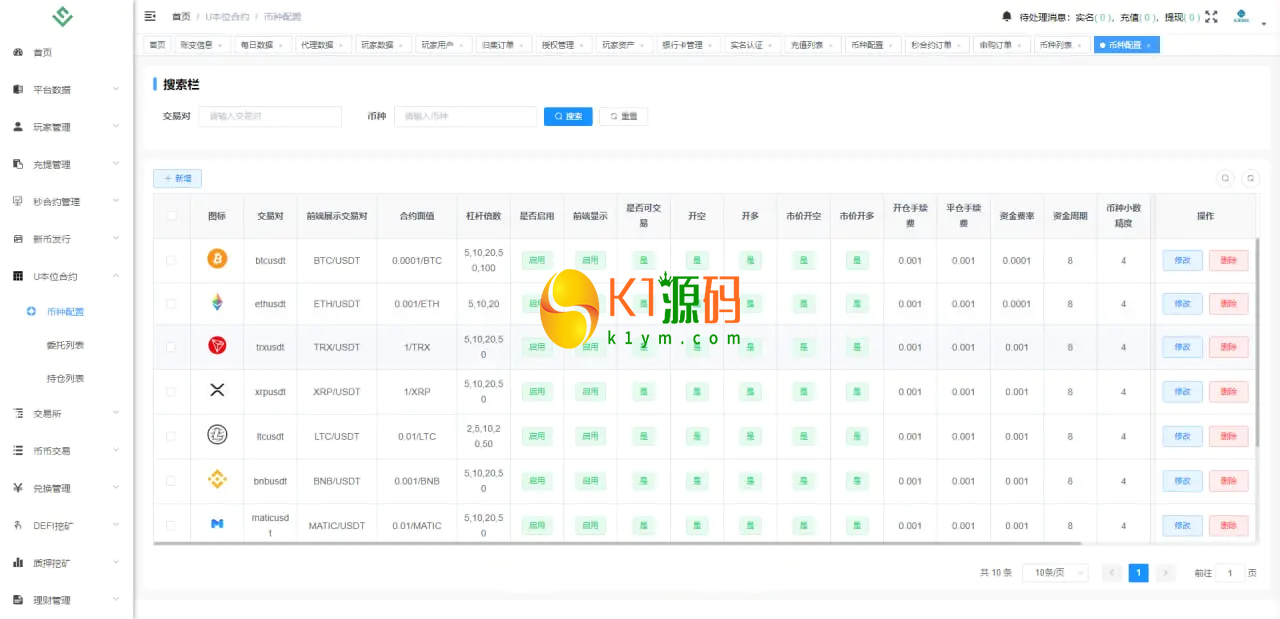Image resolution: width=1280 pixels, height=619 pixels.
Task: Select the checkbox for the btcusdt row
Action: [x=171, y=260]
